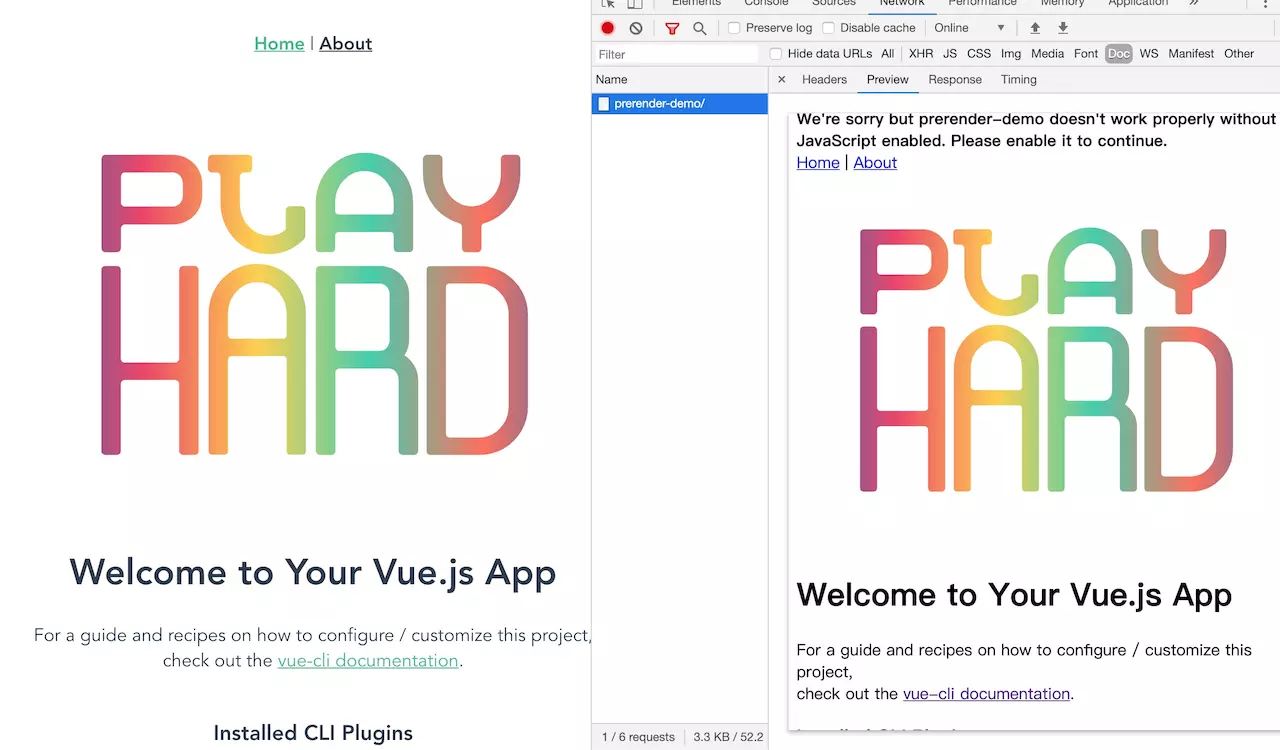The width and height of the screenshot is (1280, 750).
Task: Filter requests by XHR
Action: [921, 54]
